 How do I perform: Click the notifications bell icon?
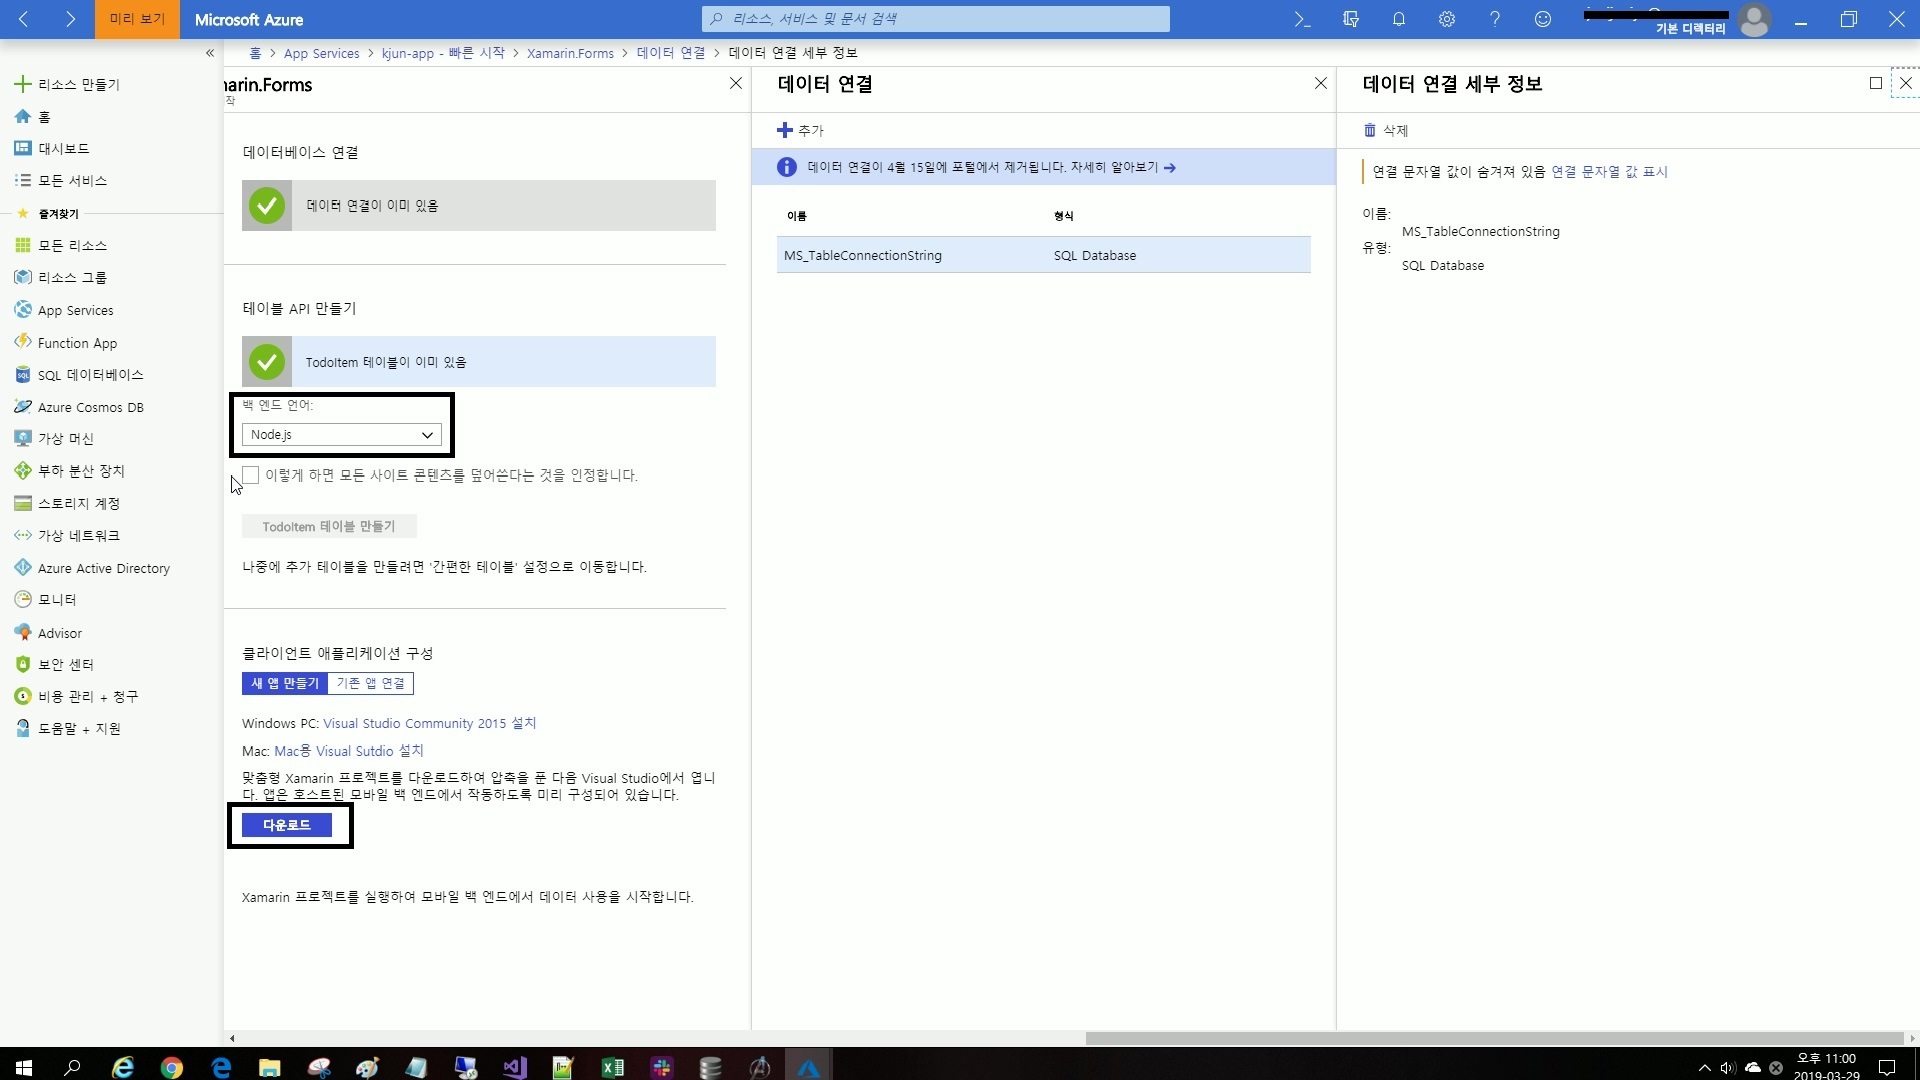[x=1398, y=19]
